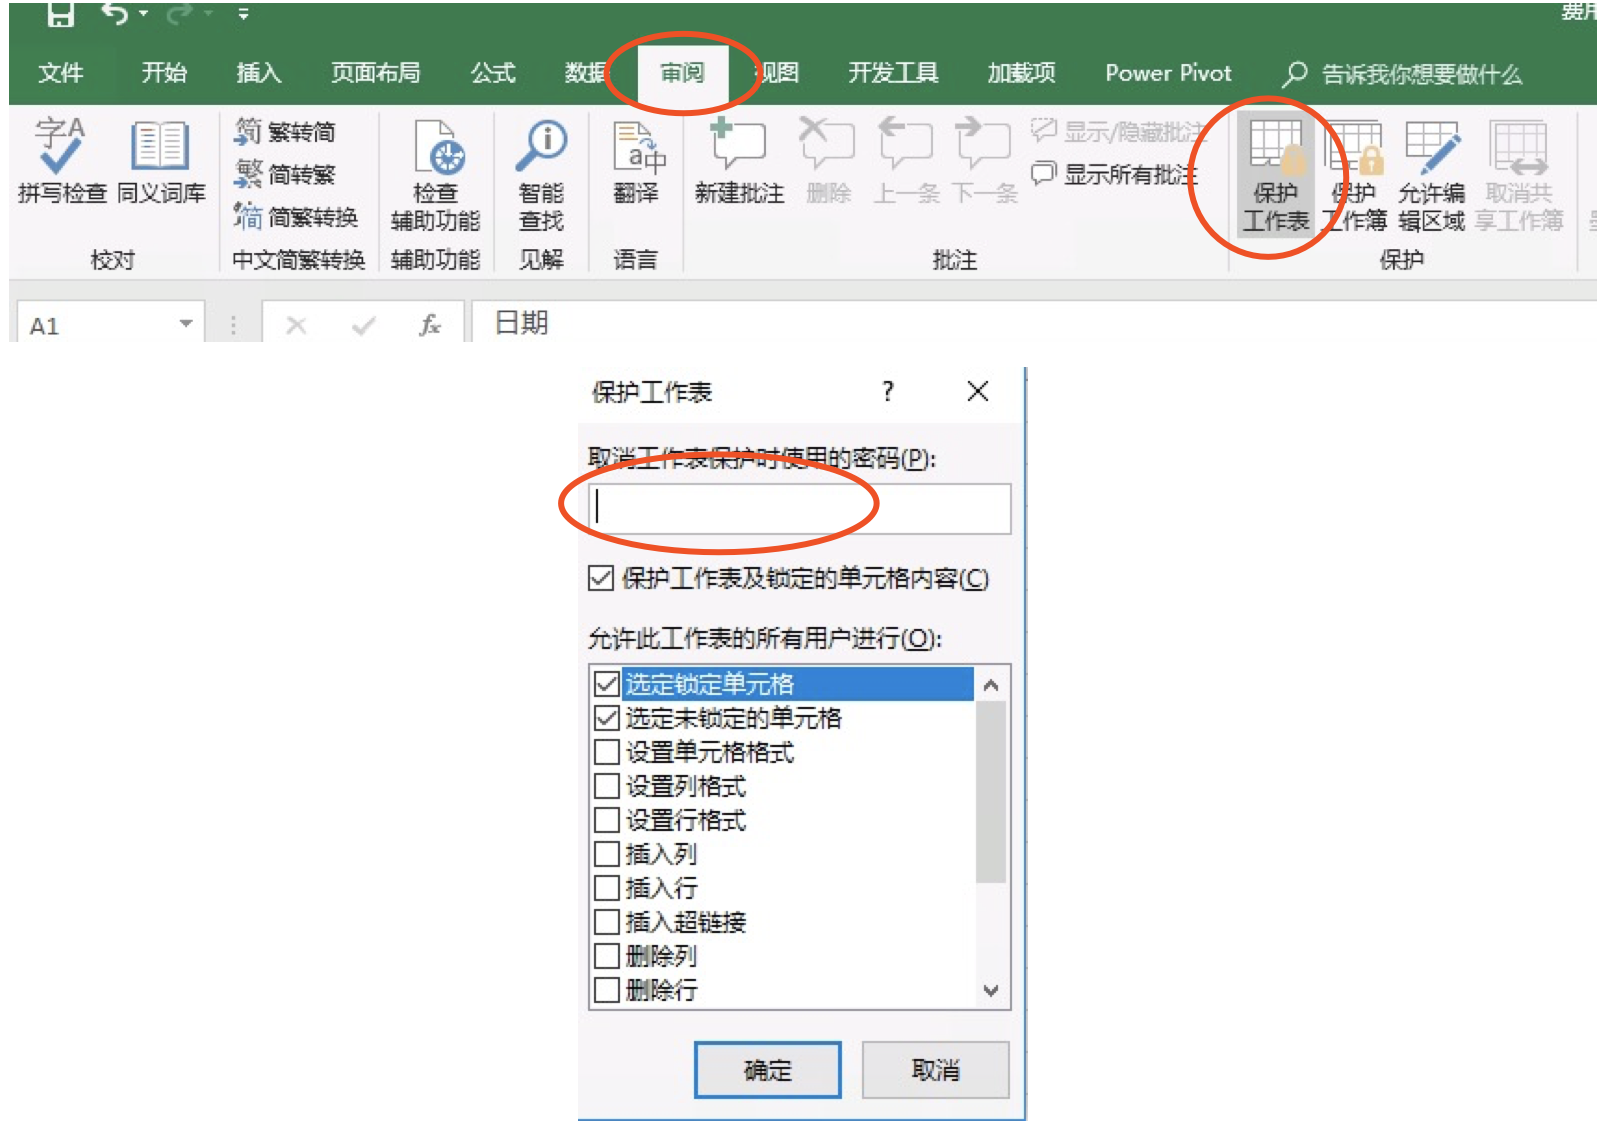Switch to the Power Pivot tab
Screen dimensions: 1614x1130
[1168, 73]
